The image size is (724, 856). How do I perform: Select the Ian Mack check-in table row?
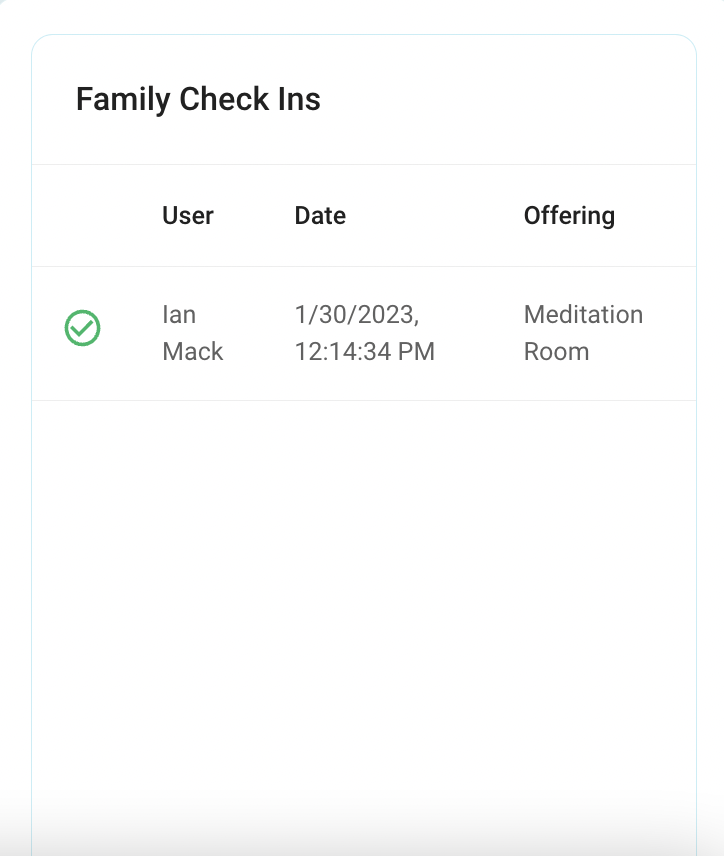(364, 334)
